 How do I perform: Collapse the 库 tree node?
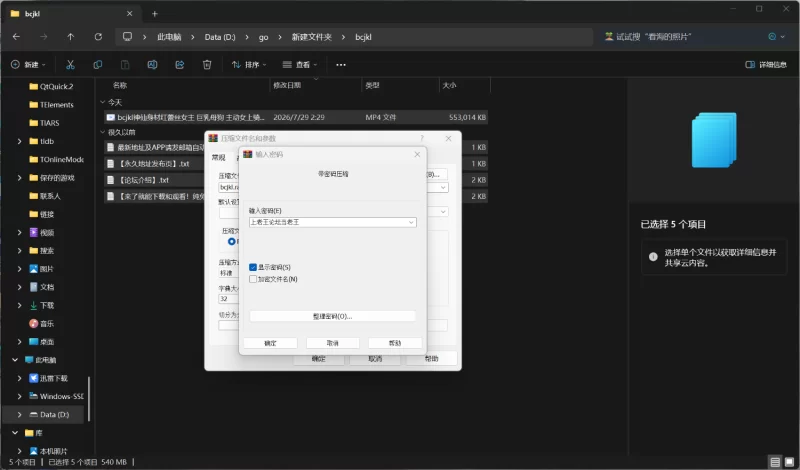pos(15,433)
